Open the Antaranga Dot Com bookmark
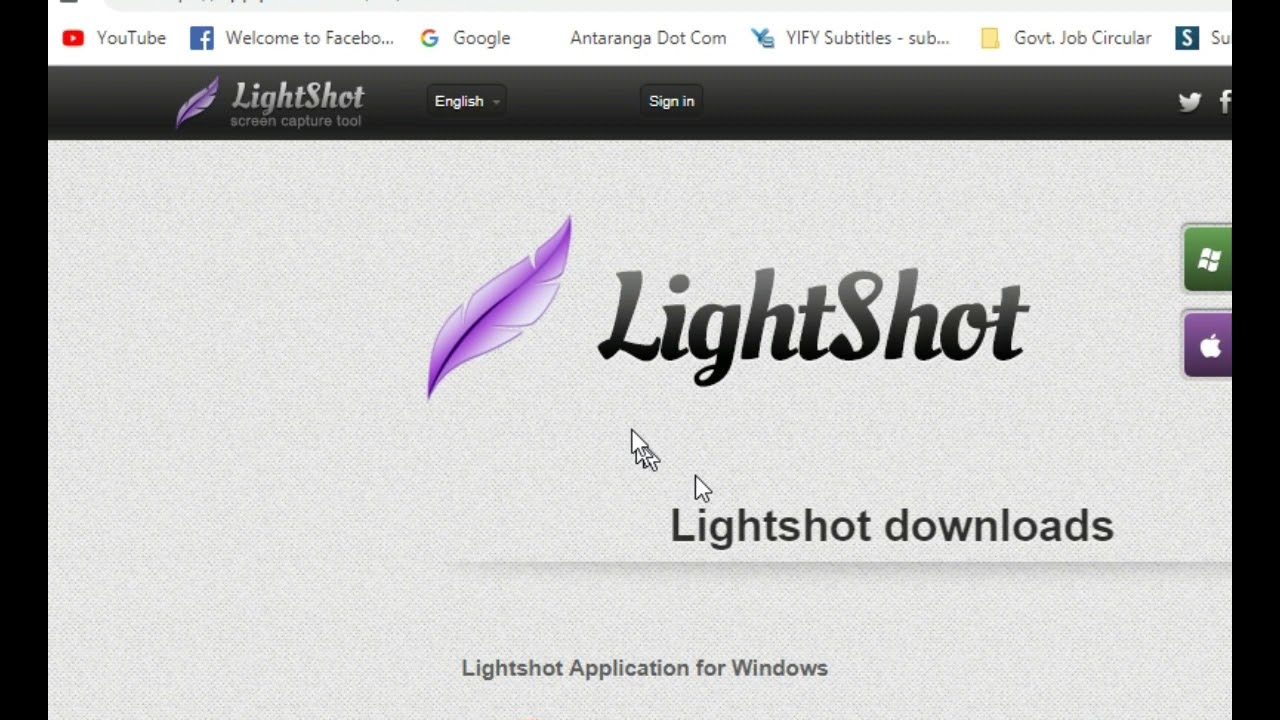 click(647, 38)
